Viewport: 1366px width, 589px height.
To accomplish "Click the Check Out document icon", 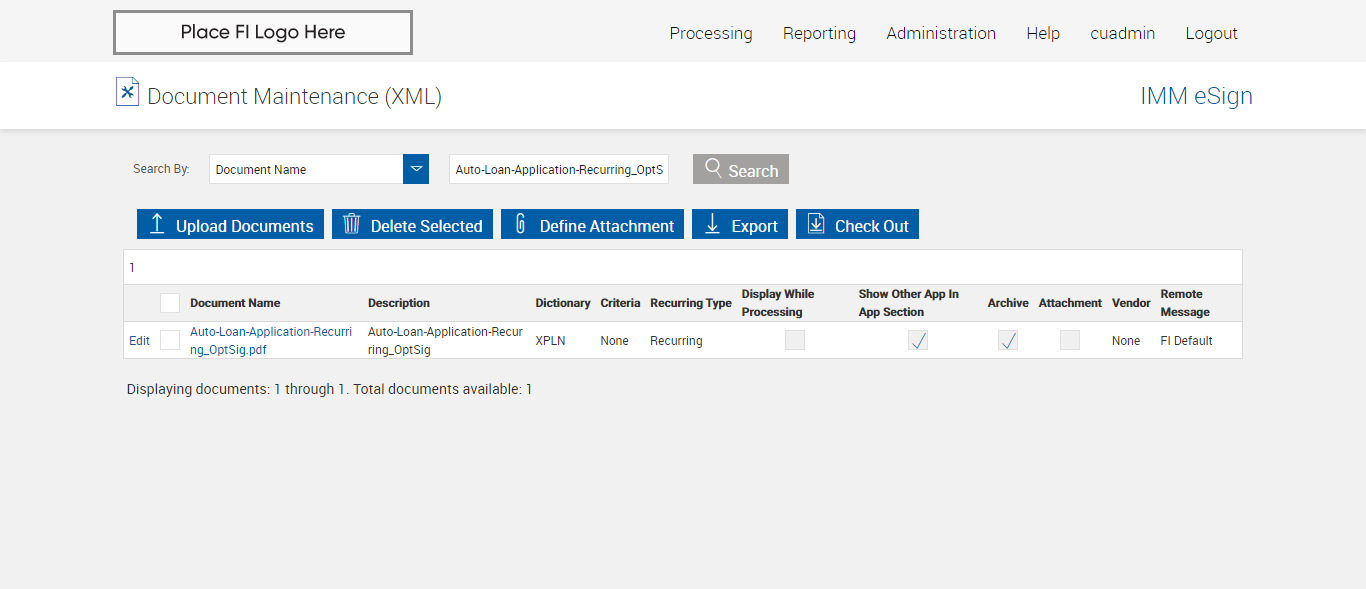I will [x=816, y=224].
